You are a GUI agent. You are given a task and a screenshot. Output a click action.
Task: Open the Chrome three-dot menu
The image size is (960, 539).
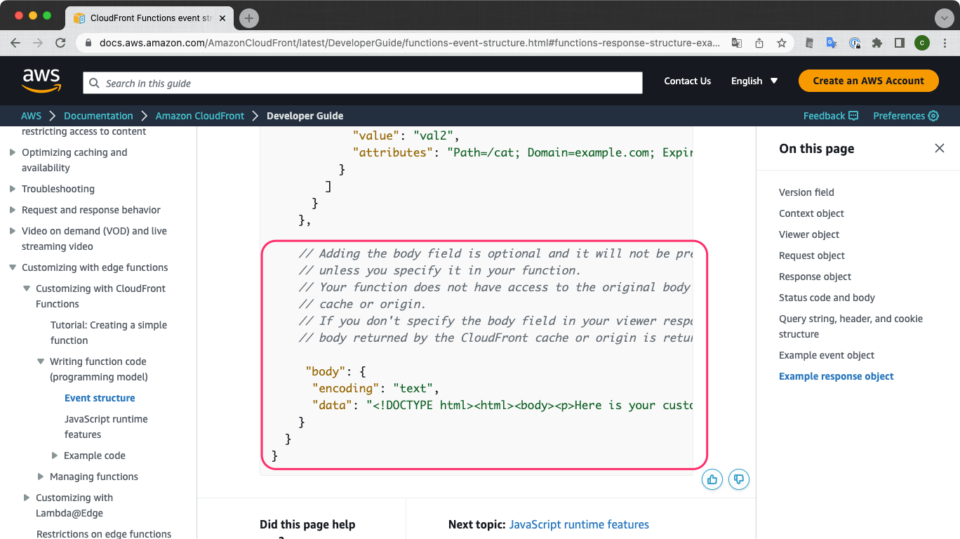945,43
